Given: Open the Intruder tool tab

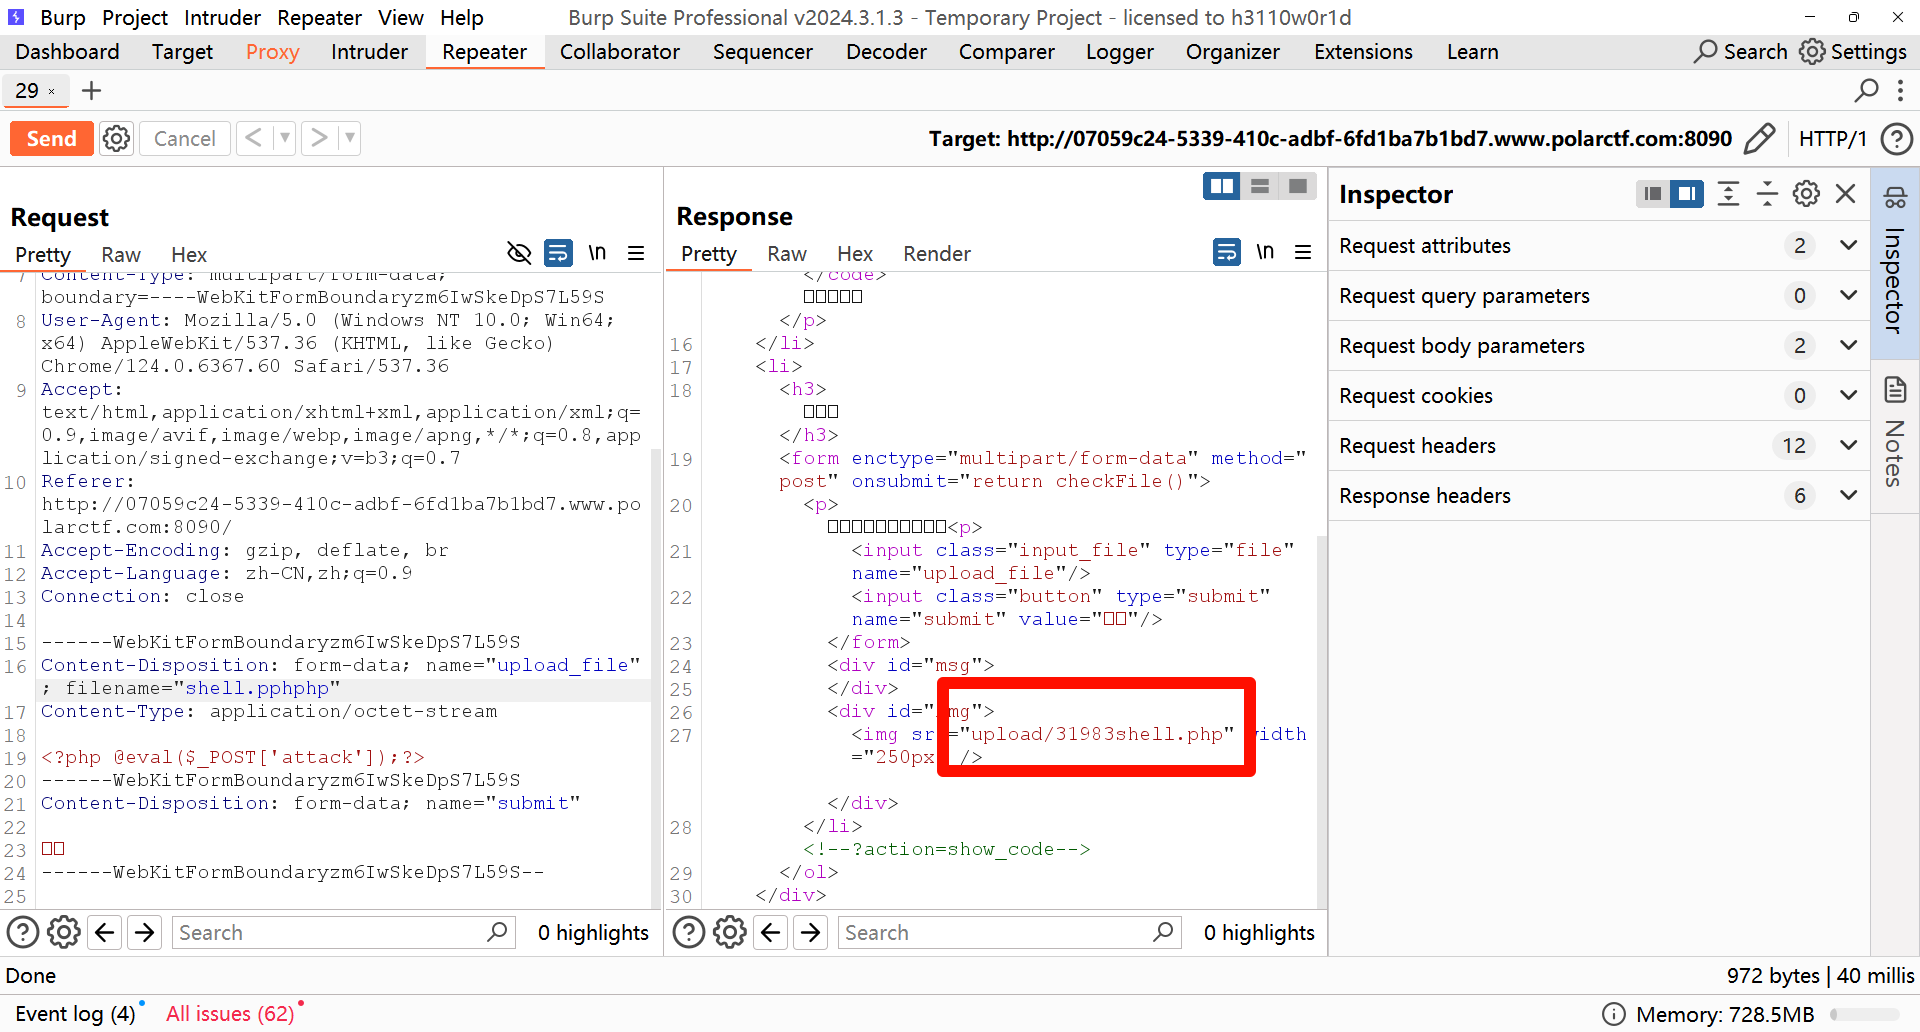Looking at the screenshot, I should (x=369, y=52).
